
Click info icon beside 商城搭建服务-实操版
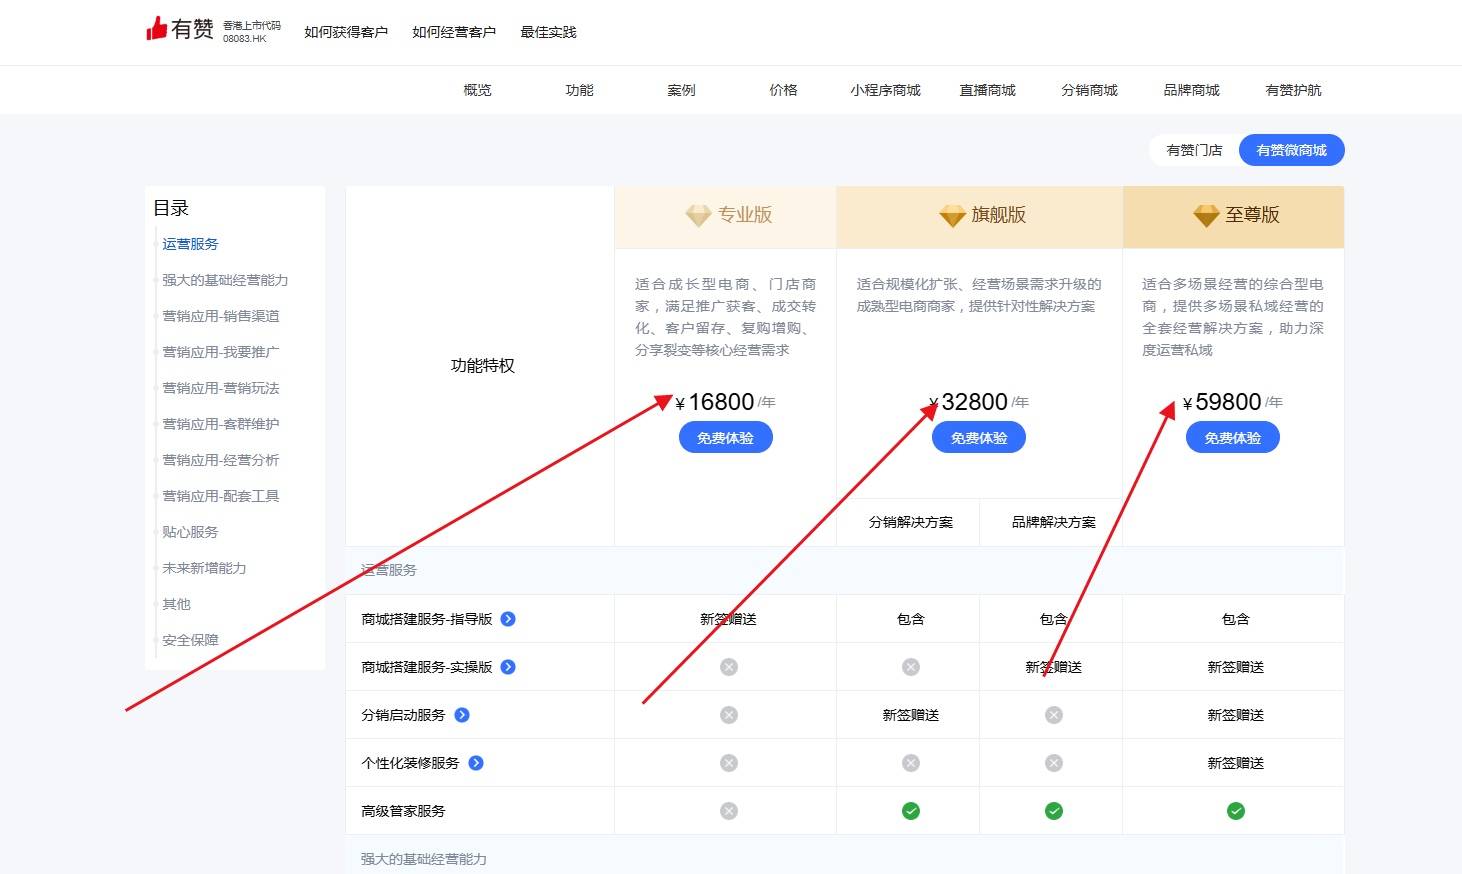508,667
